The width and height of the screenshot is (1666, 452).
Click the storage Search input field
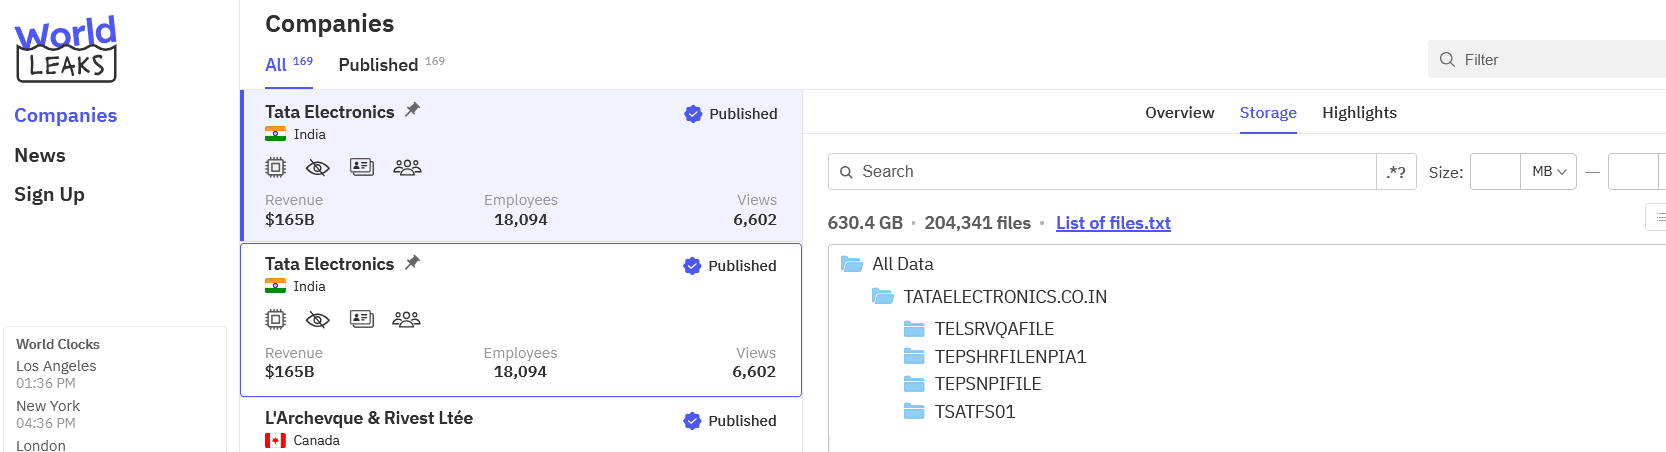(x=1102, y=172)
